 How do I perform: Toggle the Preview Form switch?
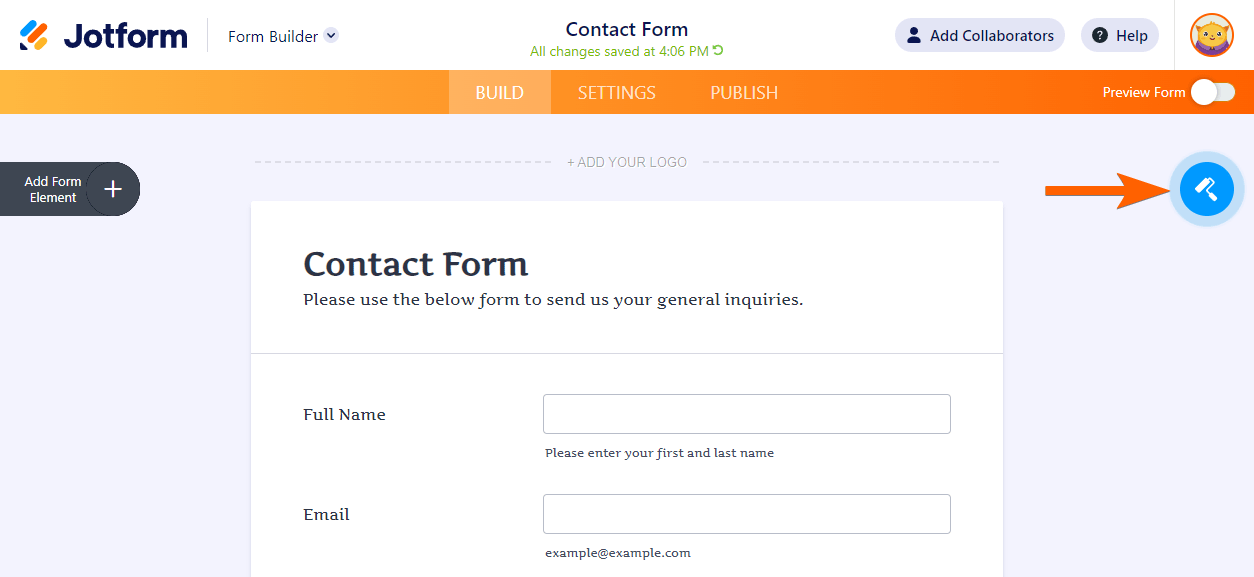pos(1212,92)
